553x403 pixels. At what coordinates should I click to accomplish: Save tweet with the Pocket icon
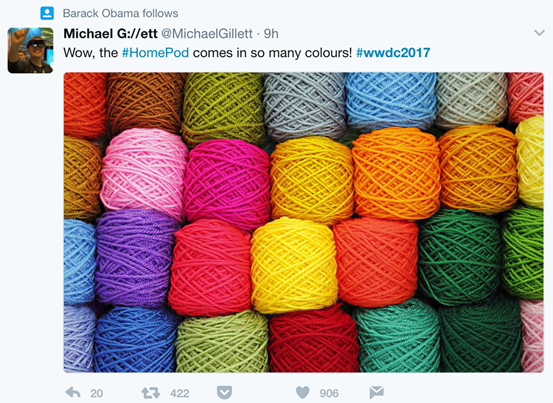(224, 392)
